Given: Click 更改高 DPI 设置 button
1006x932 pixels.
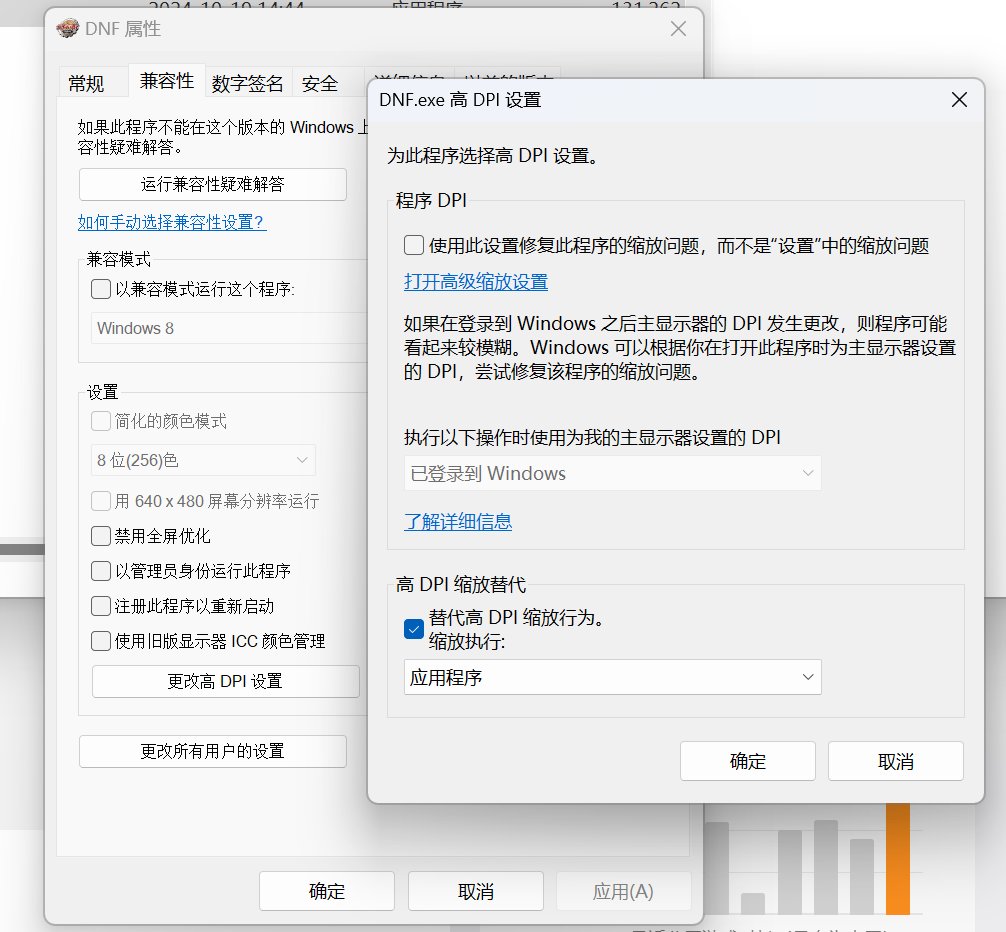Looking at the screenshot, I should click(226, 681).
